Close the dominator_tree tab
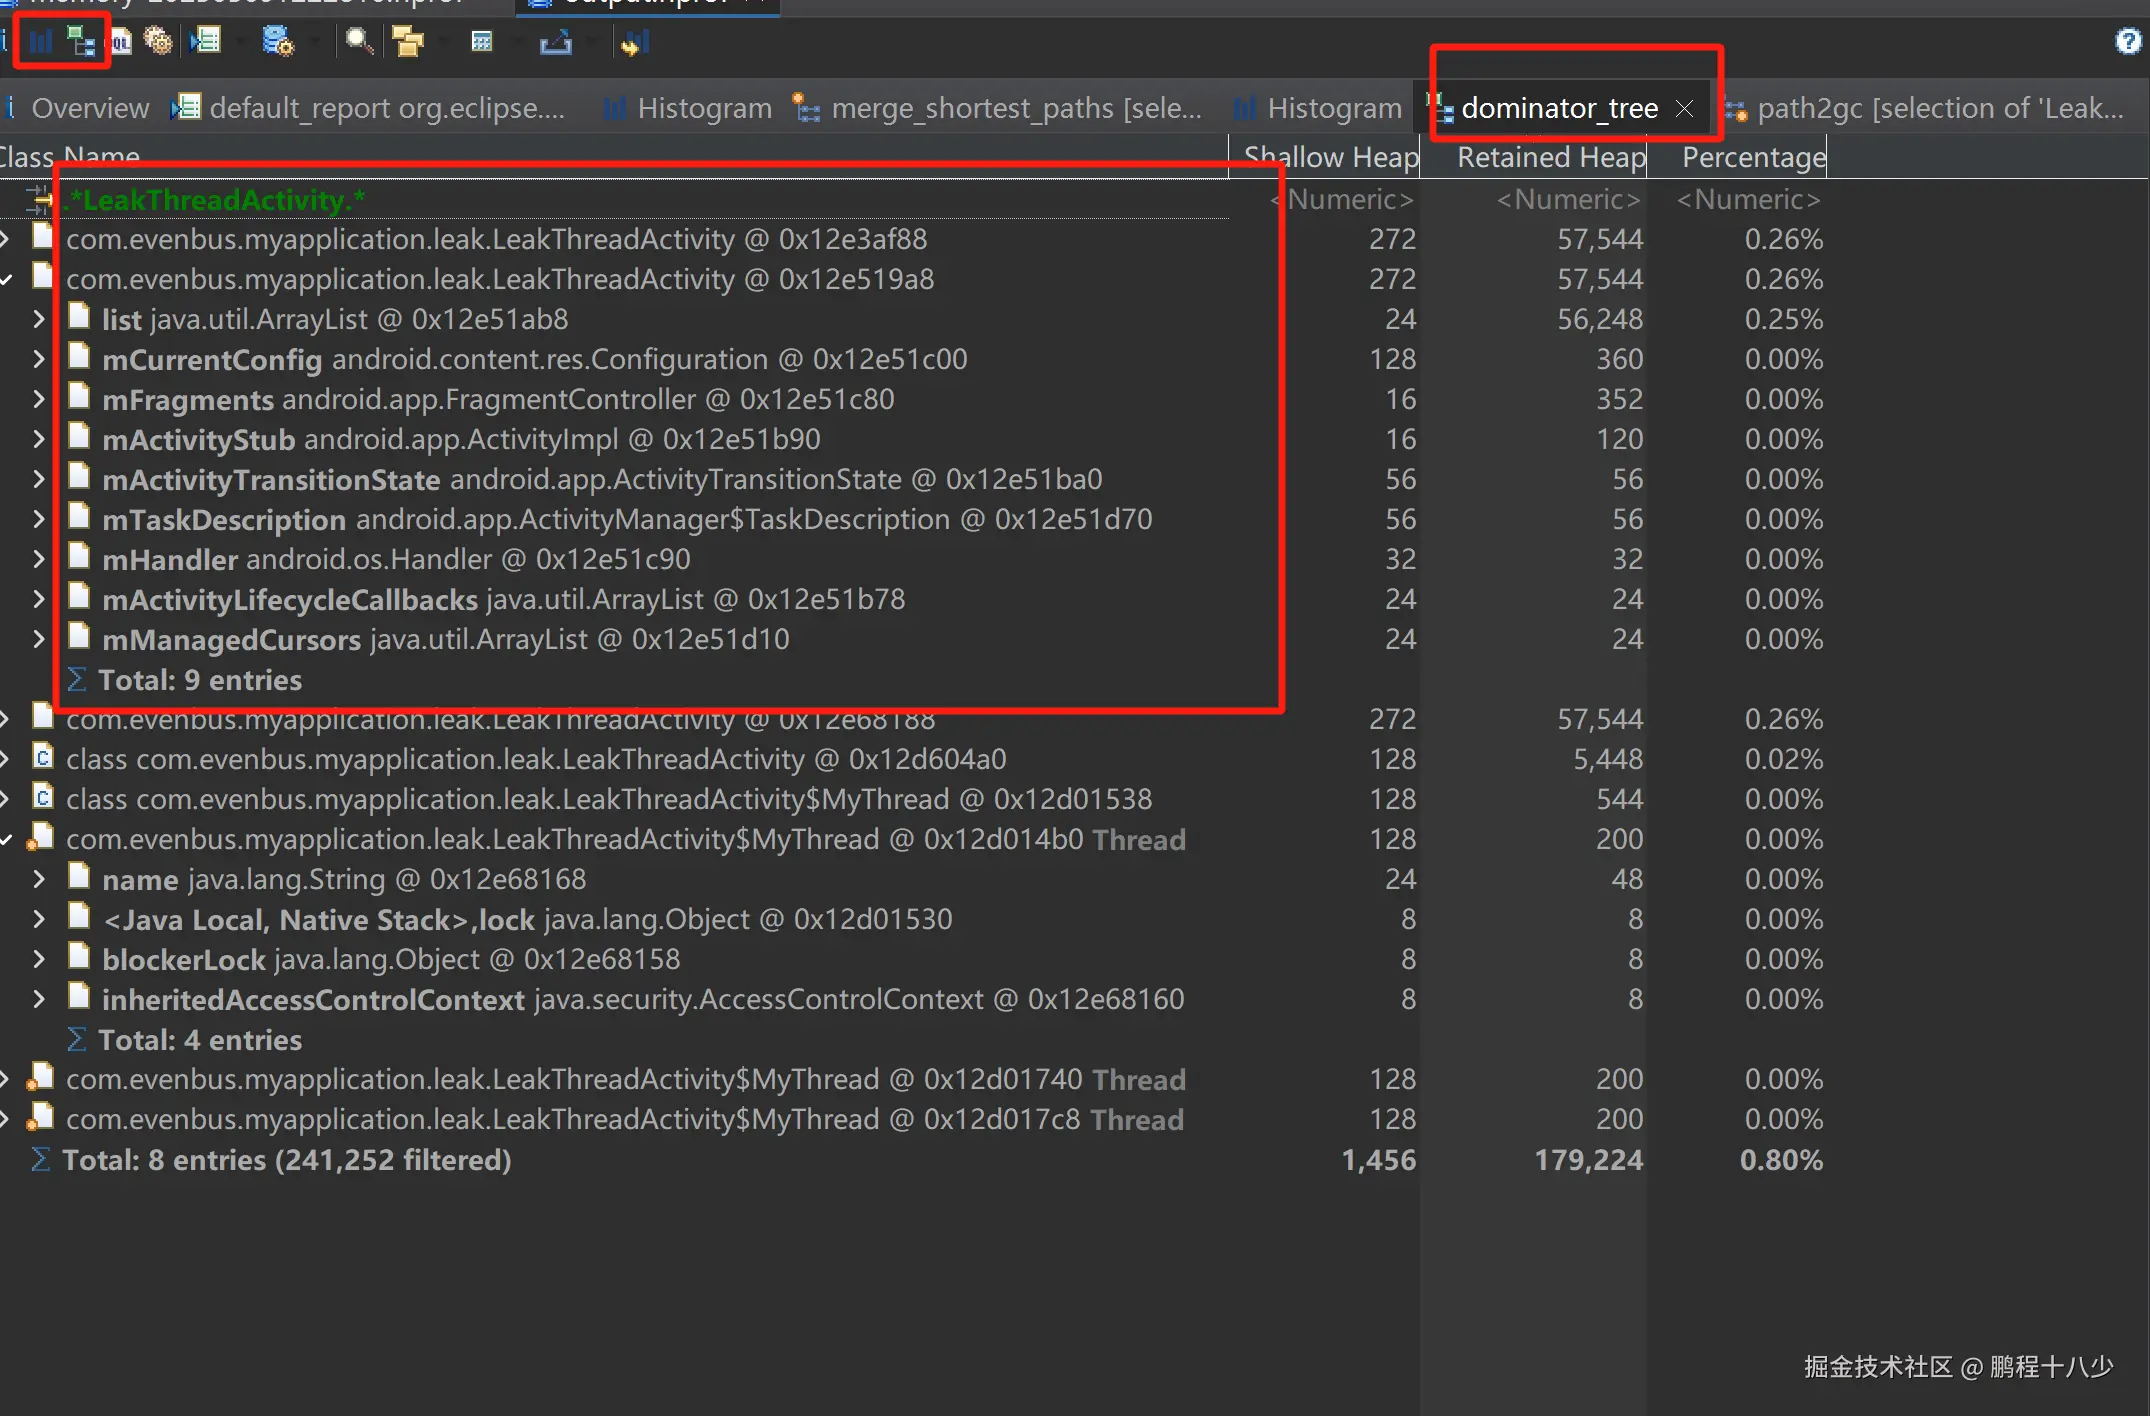Image resolution: width=2150 pixels, height=1416 pixels. [1685, 108]
